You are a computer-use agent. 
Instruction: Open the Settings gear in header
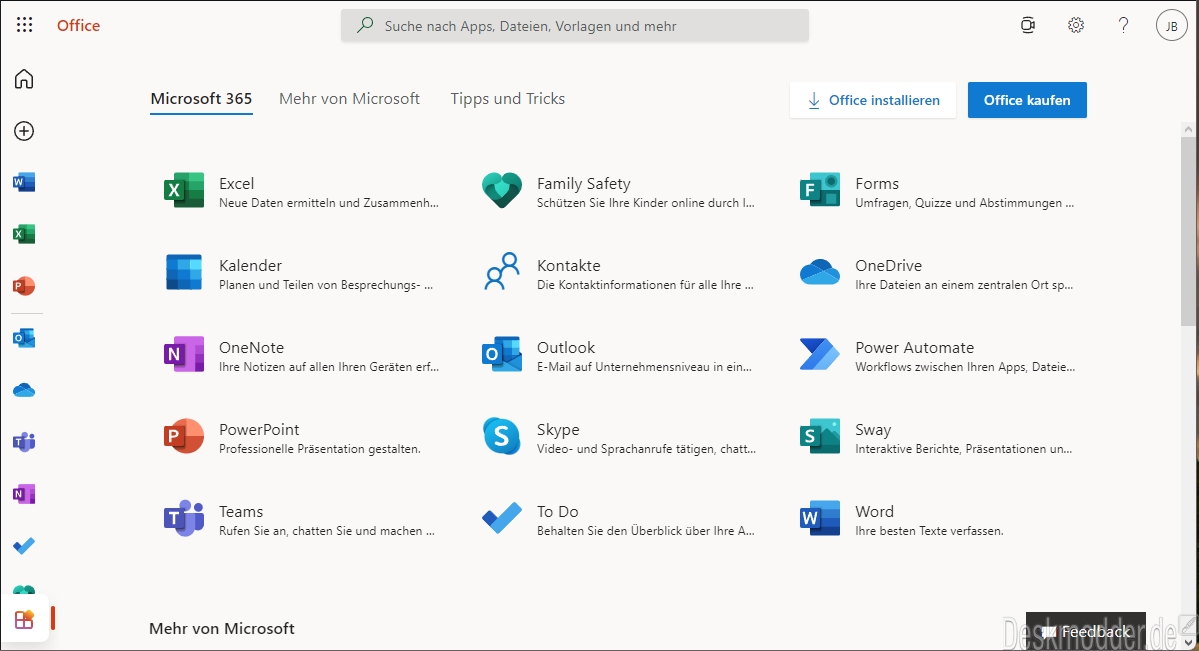(x=1076, y=25)
